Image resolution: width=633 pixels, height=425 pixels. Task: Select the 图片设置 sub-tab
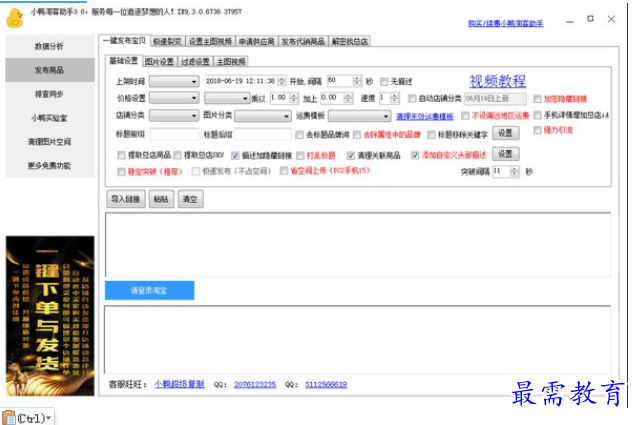pos(159,61)
